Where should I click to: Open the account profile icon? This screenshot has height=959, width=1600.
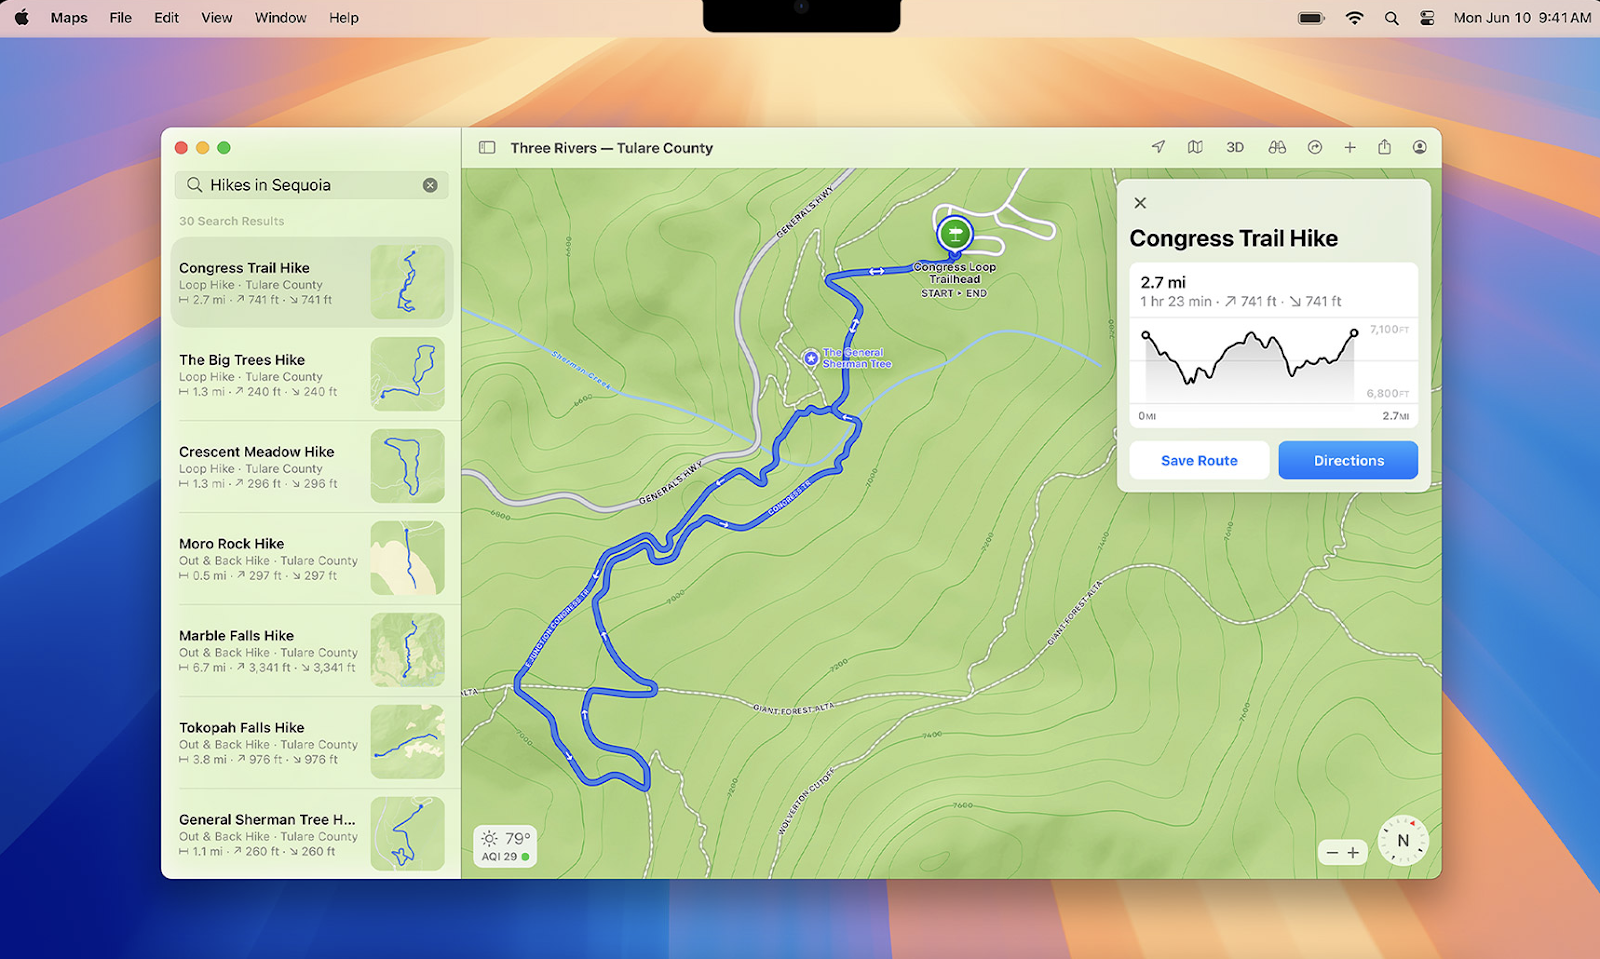coord(1419,147)
